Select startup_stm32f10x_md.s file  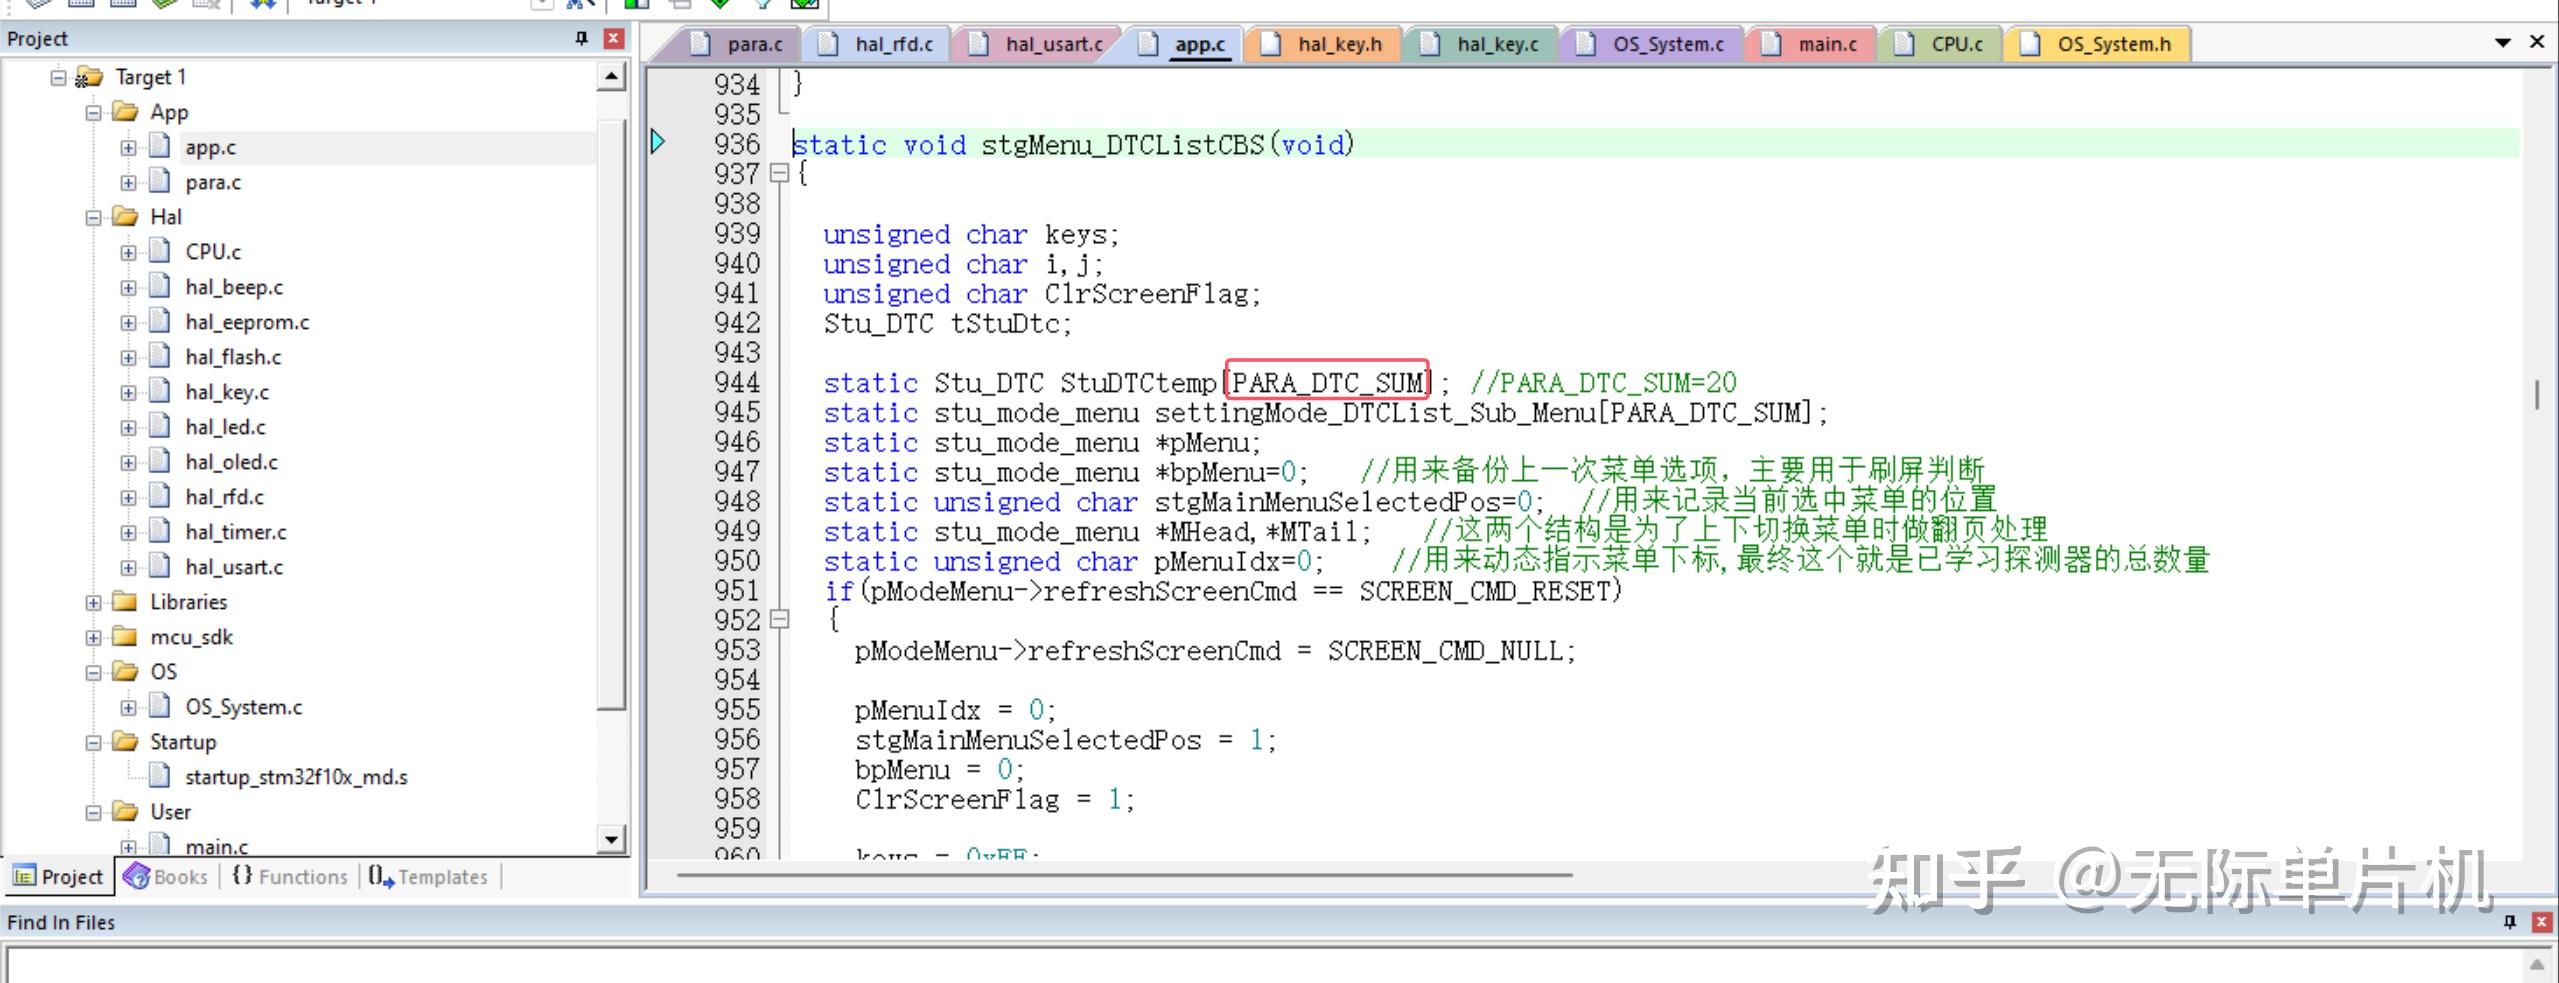(x=296, y=777)
